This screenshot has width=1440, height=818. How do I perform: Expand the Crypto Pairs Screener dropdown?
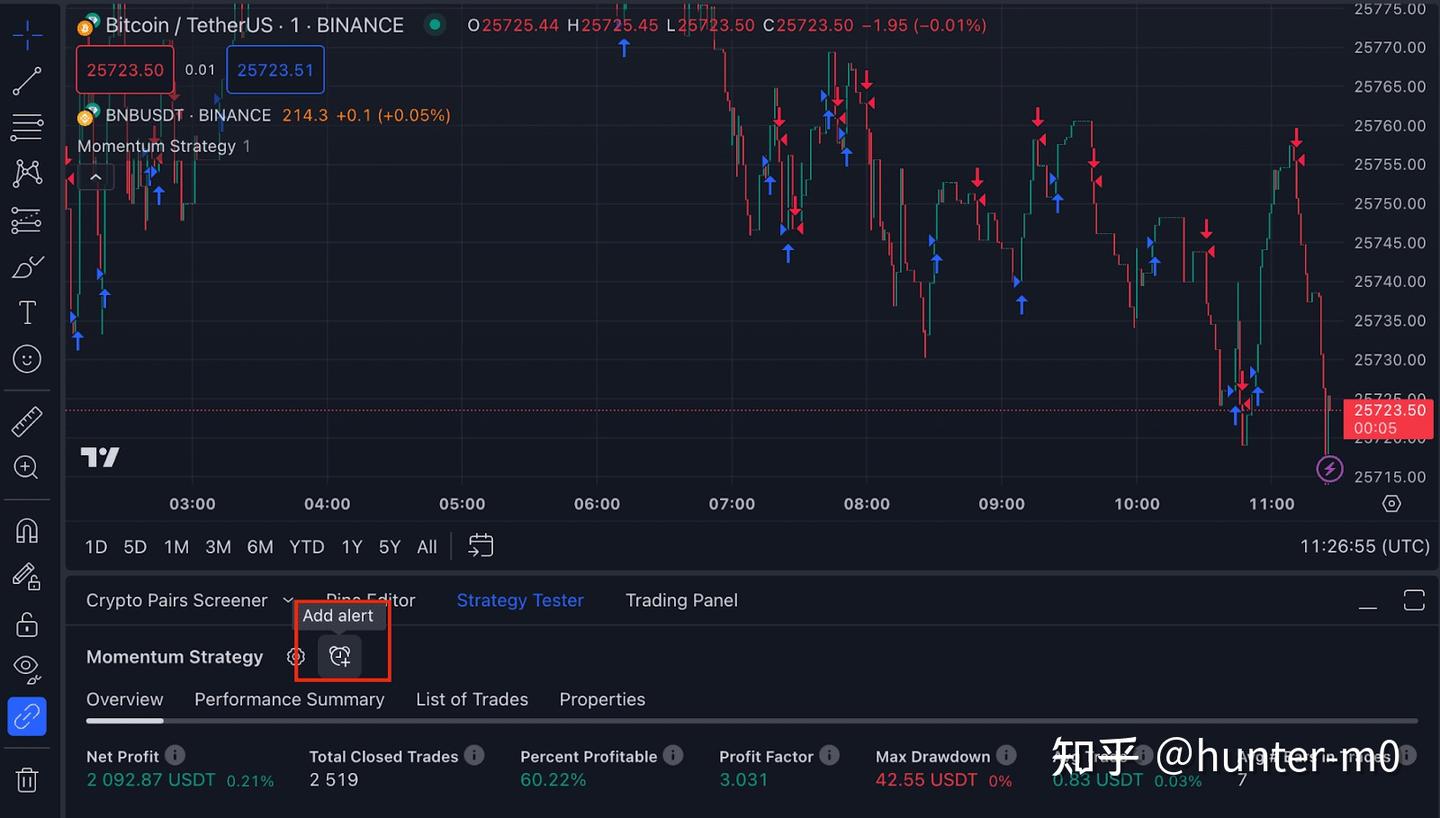pyautogui.click(x=288, y=600)
